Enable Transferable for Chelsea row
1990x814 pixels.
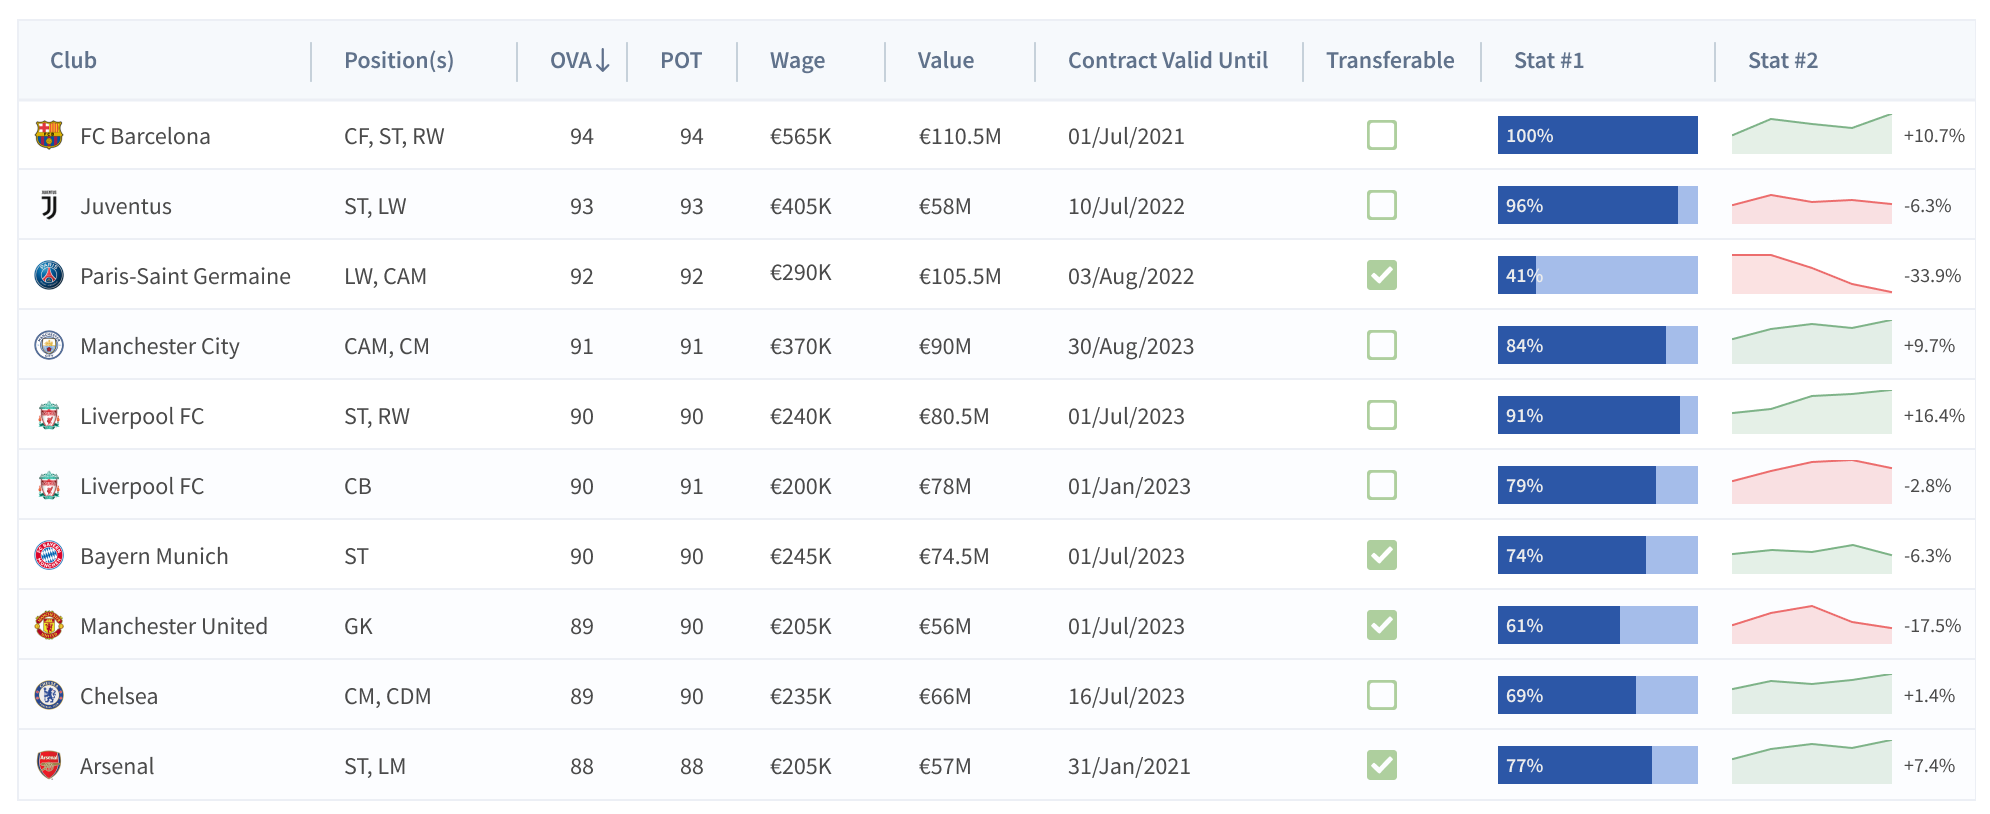(1381, 695)
